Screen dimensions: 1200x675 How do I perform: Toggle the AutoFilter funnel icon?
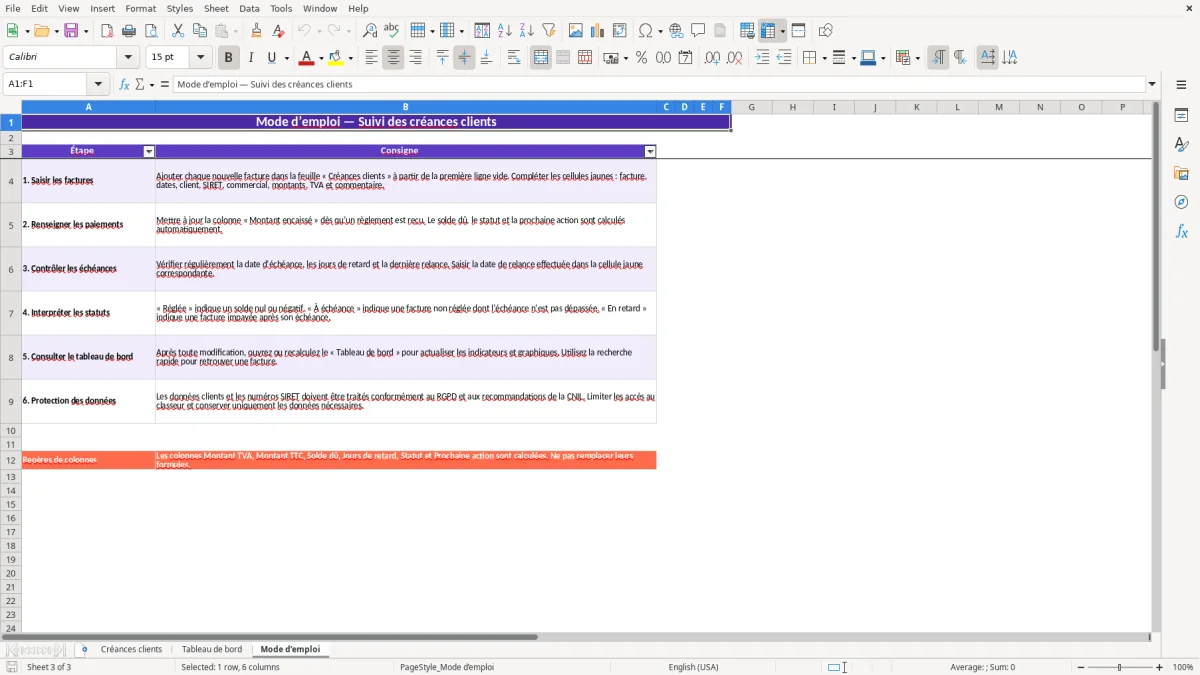pos(549,31)
